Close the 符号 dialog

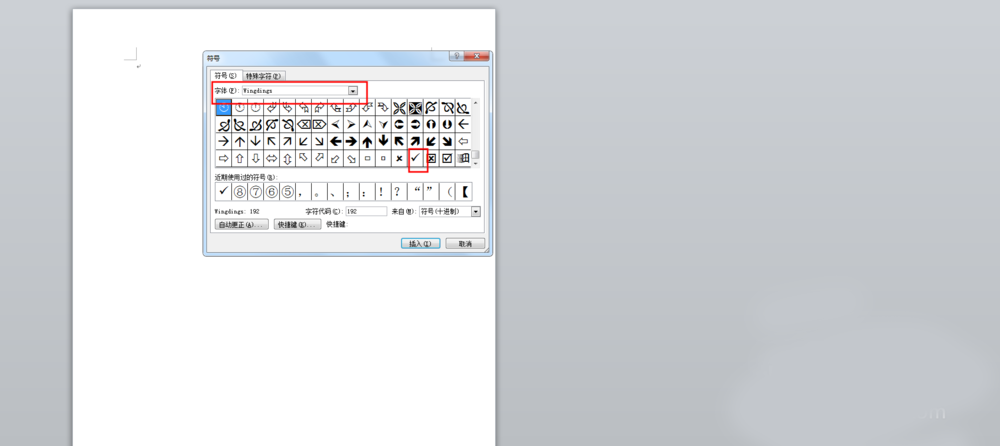[x=476, y=56]
